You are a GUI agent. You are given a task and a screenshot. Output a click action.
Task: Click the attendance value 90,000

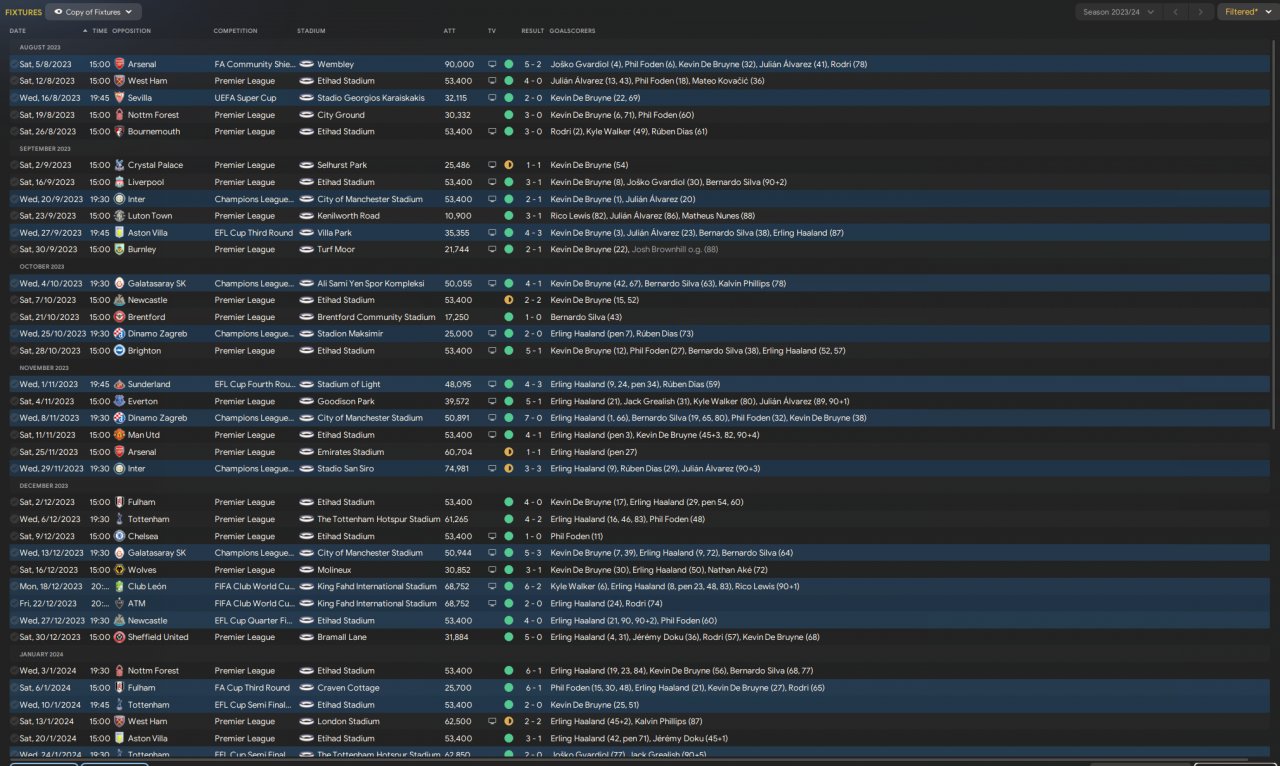tap(459, 64)
